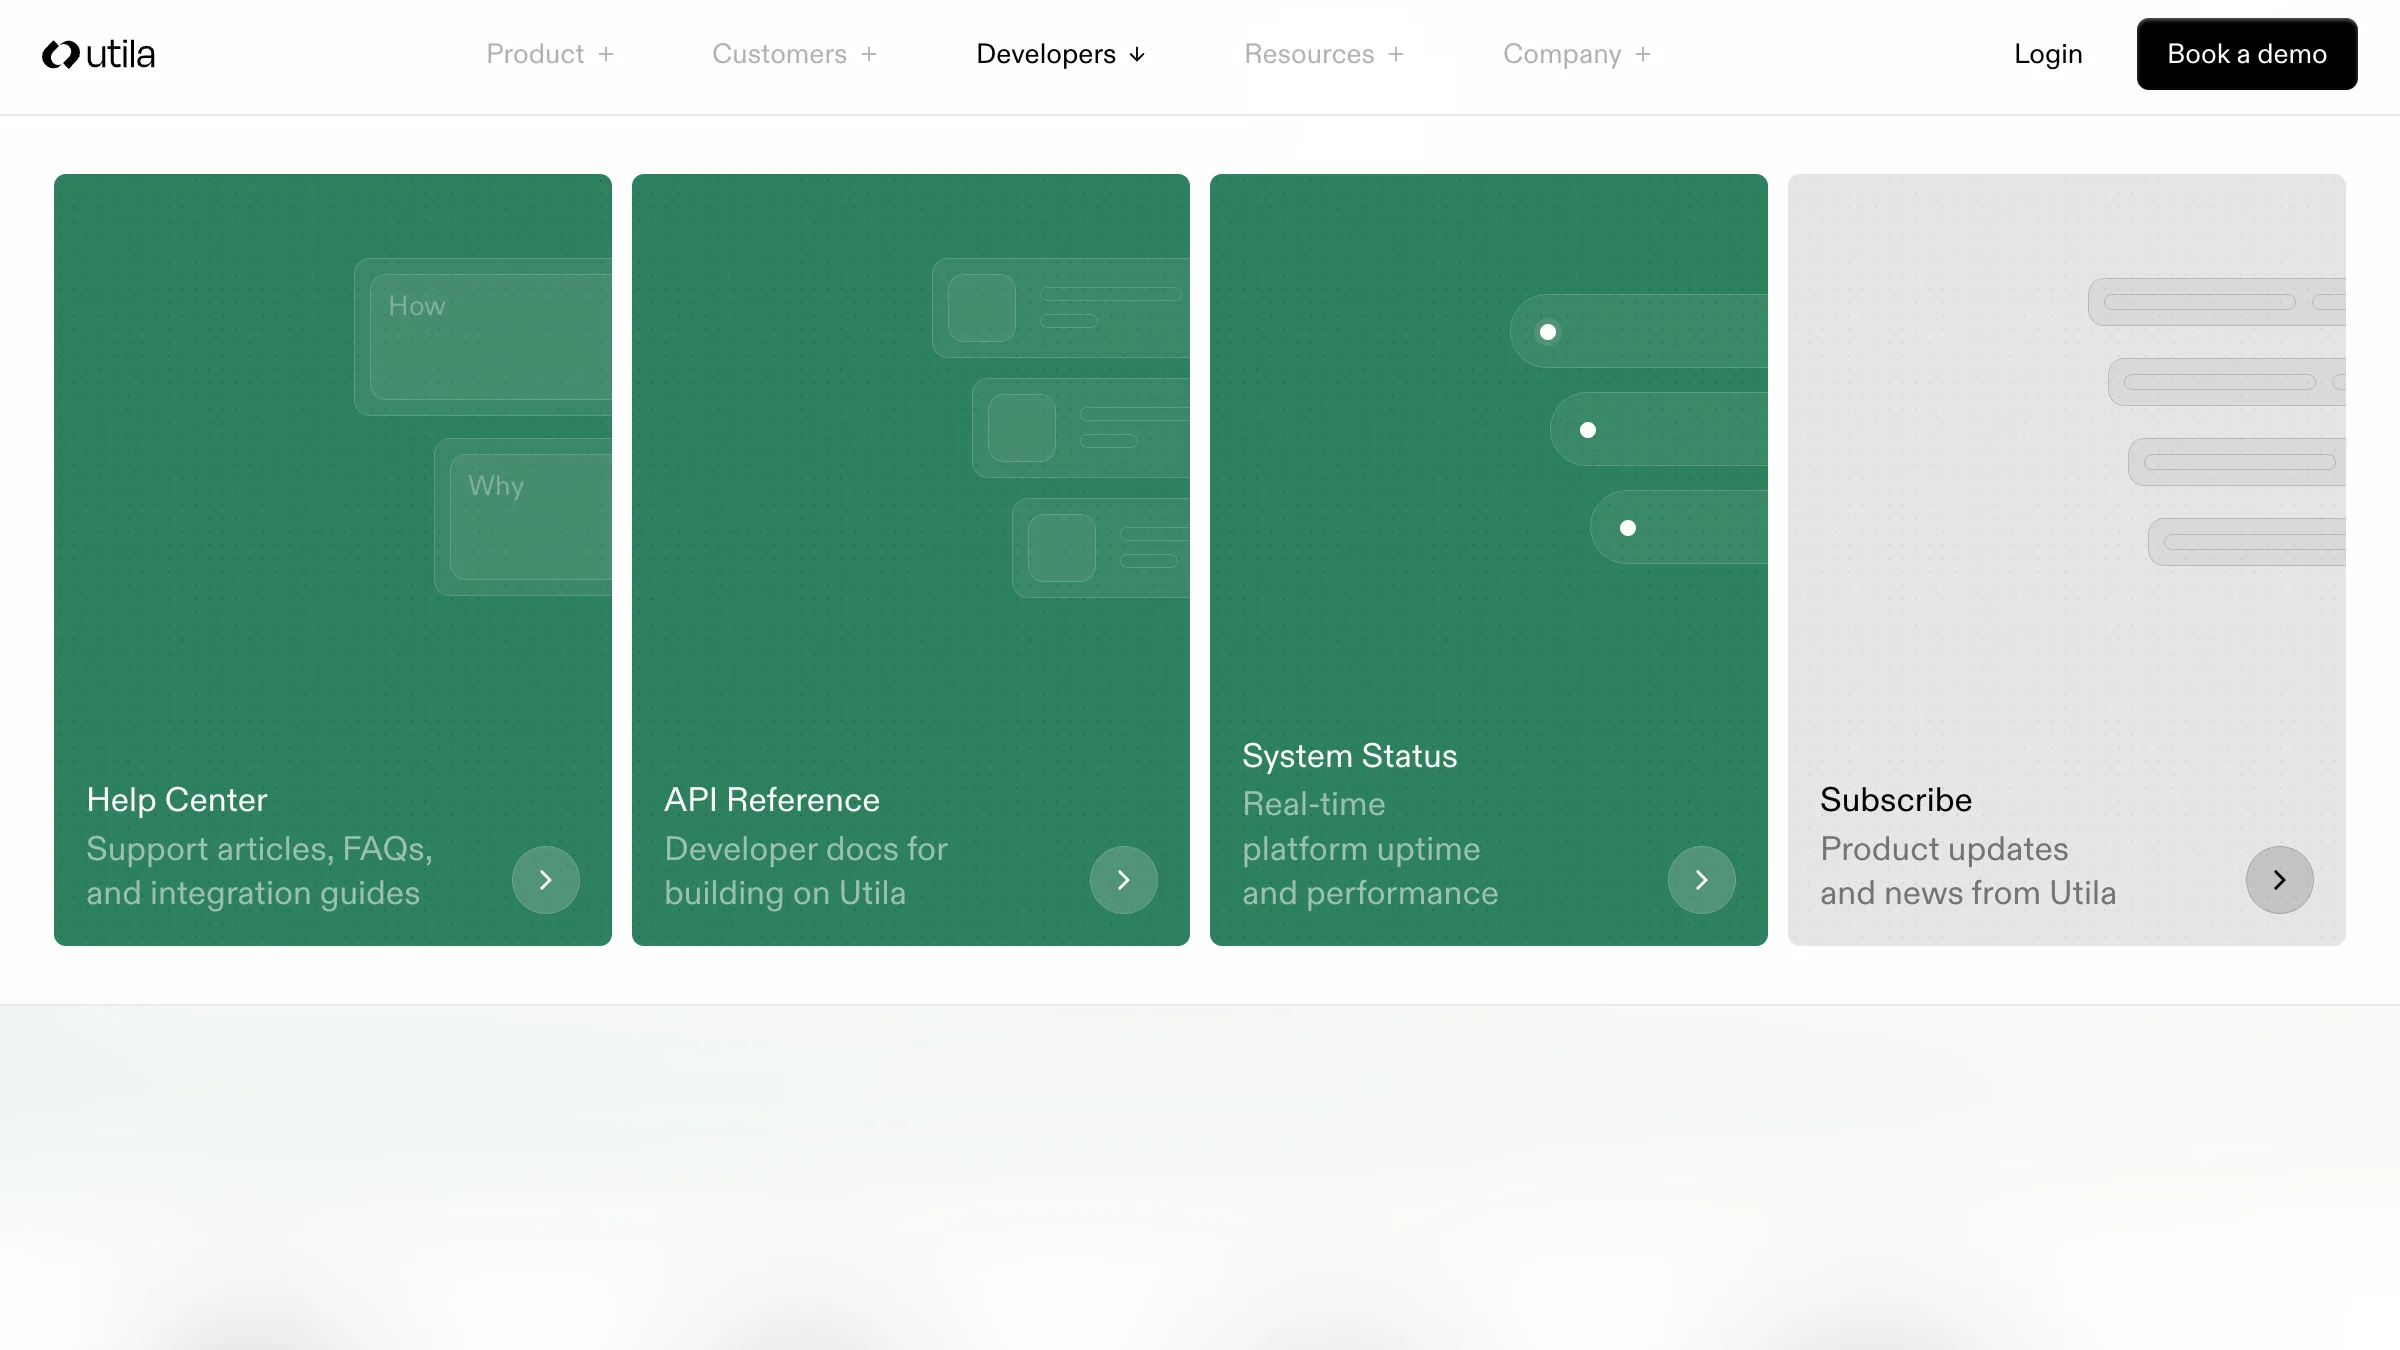Open the Customers menu item
The height and width of the screenshot is (1350, 2400).
tap(779, 54)
